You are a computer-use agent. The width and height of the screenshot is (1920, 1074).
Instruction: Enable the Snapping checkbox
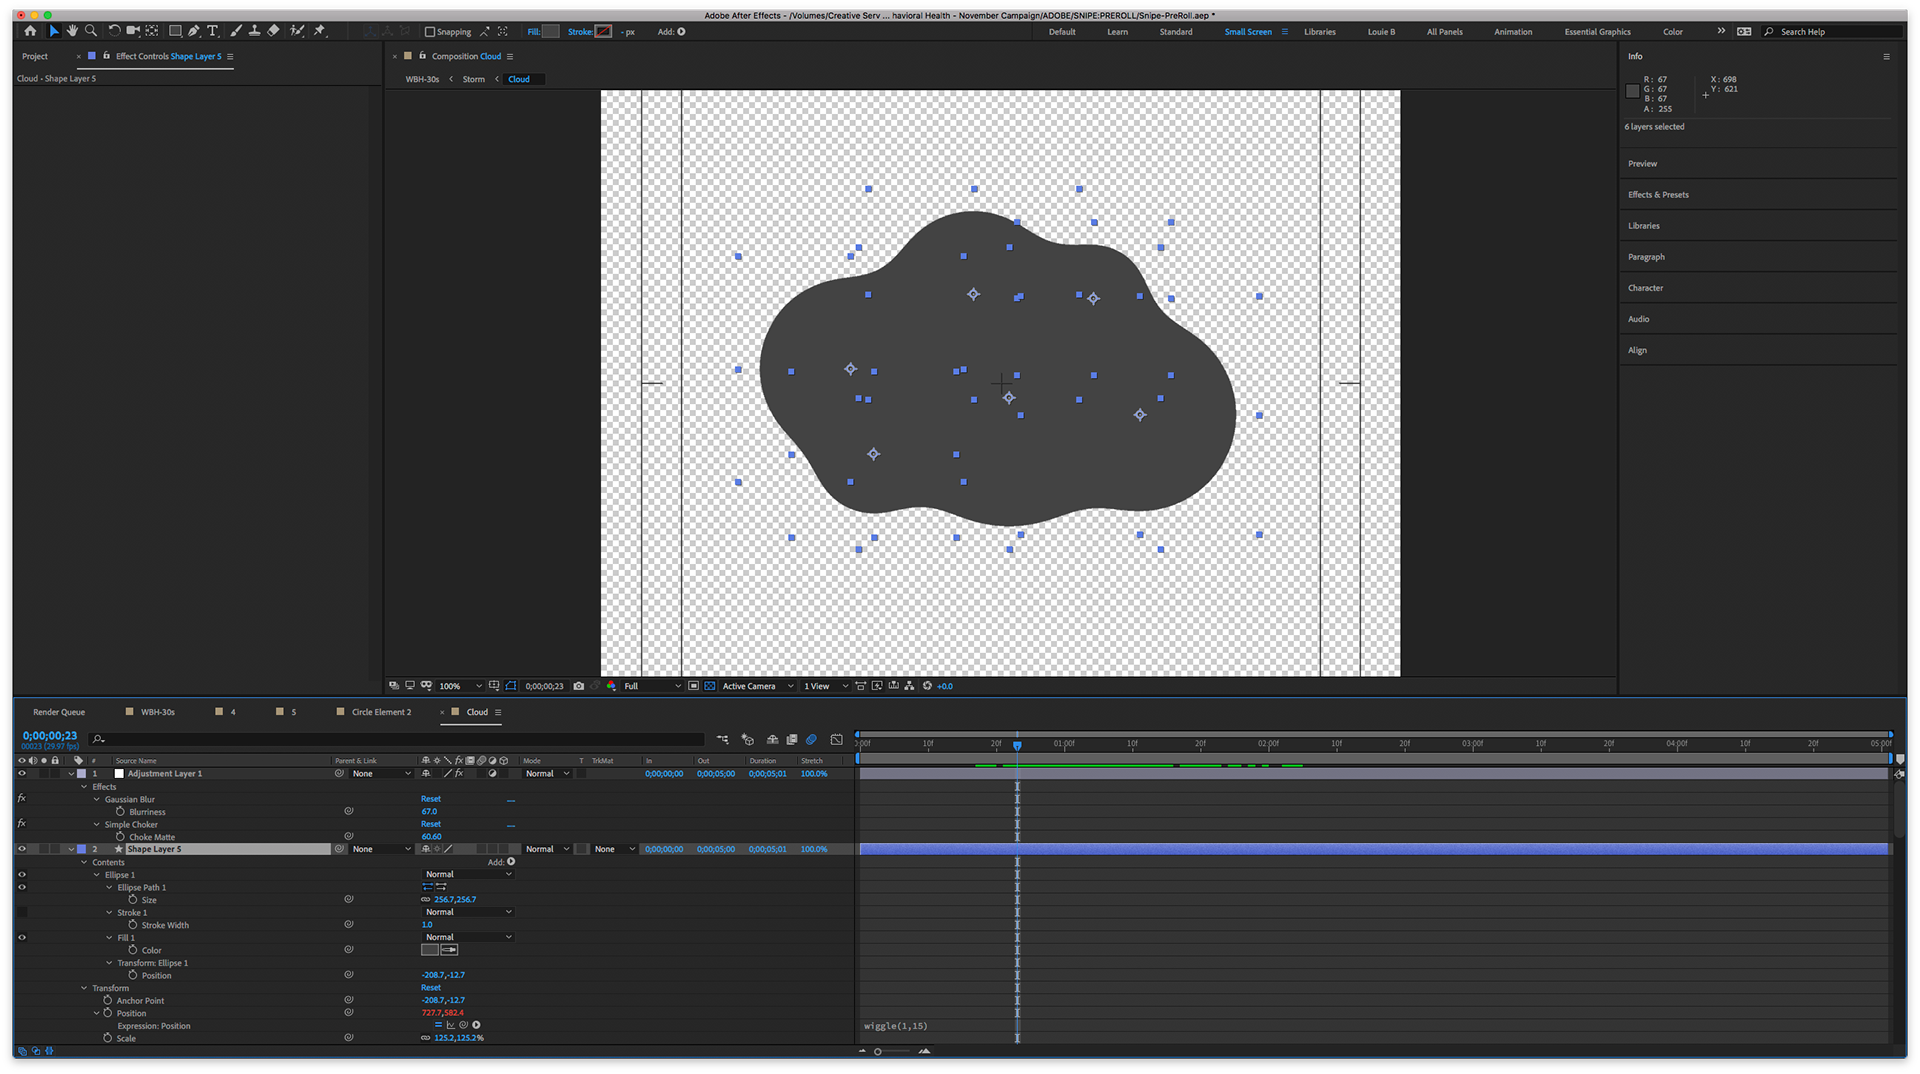(x=430, y=32)
